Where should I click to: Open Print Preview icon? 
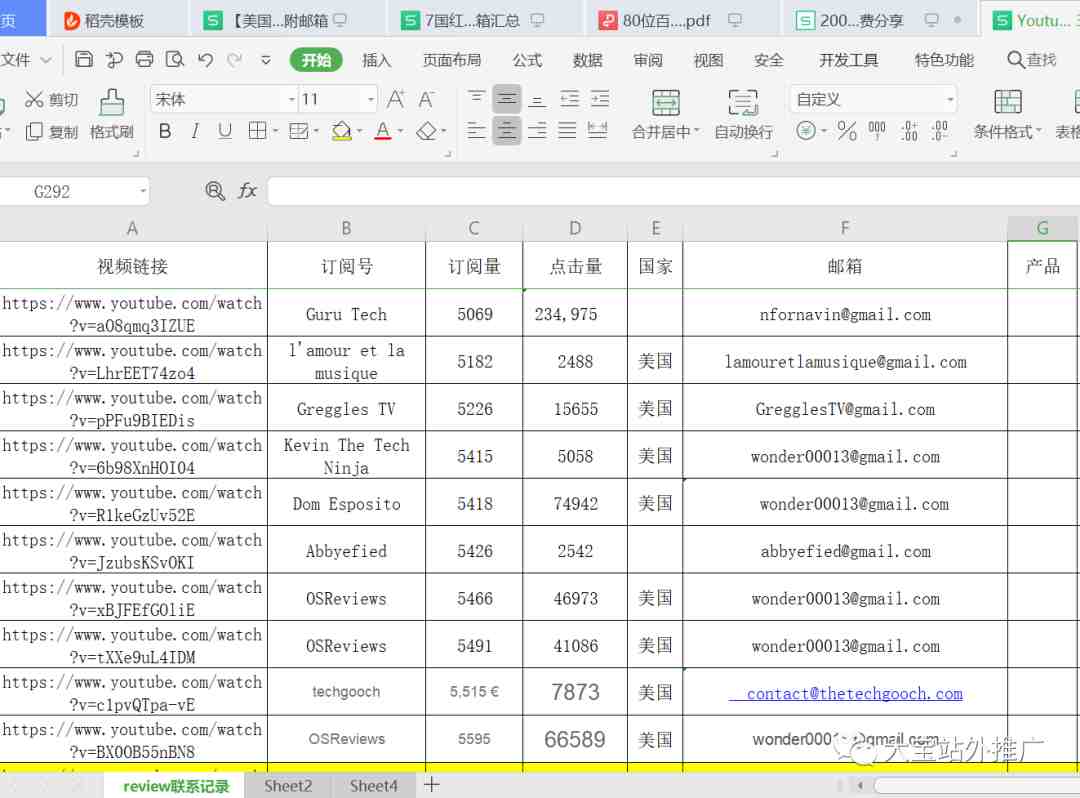pos(175,59)
